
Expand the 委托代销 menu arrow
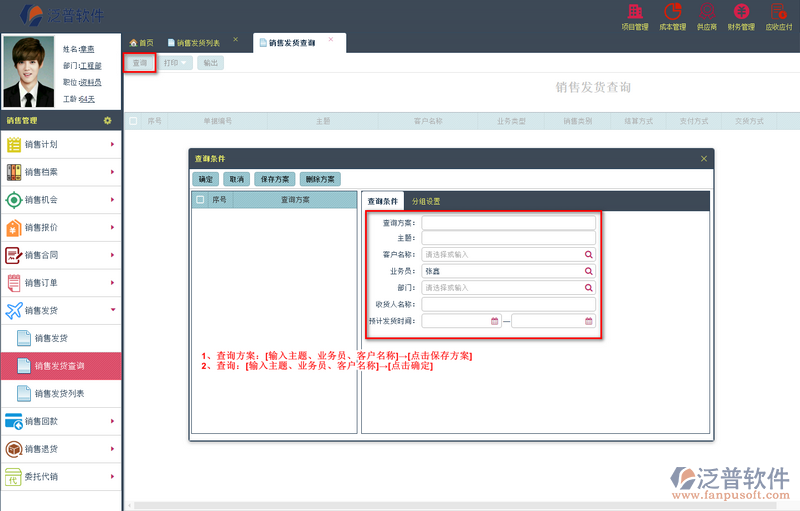click(x=112, y=477)
